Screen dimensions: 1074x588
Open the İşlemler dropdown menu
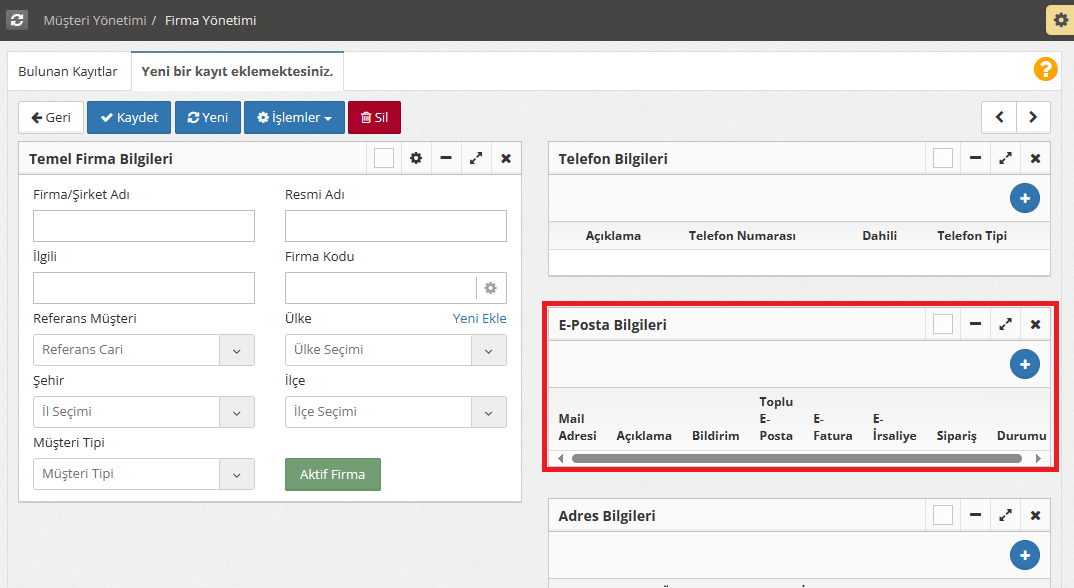coord(294,118)
